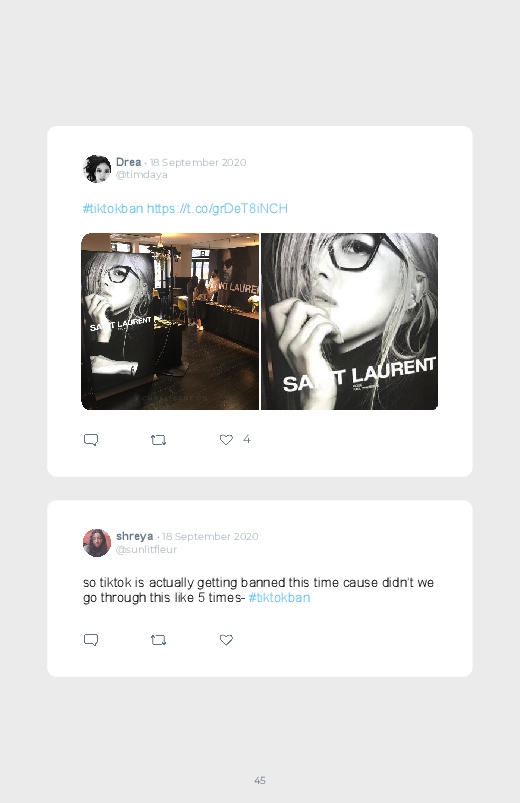Image resolution: width=520 pixels, height=803 pixels.
Task: Click the reply icon on shreya's tweet
Action: click(91, 640)
